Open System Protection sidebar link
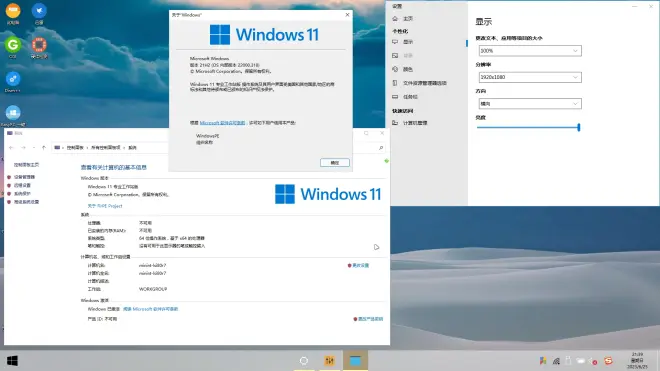660x371 pixels. tap(22, 194)
